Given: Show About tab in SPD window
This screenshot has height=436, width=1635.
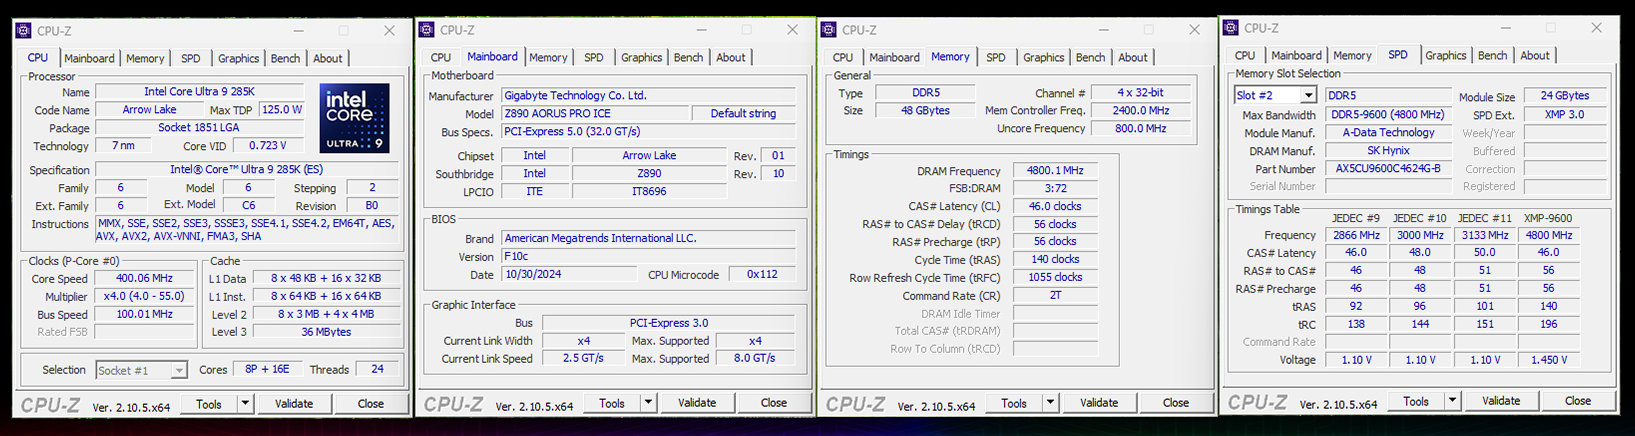Looking at the screenshot, I should pos(1535,55).
